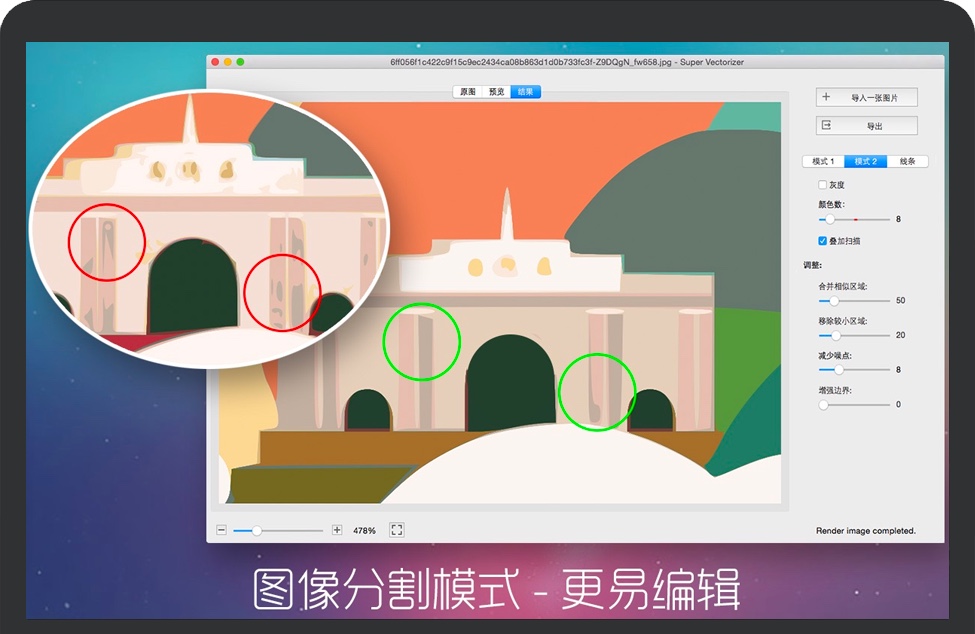Click the red circle in the magnifier preview
Viewport: 975px width, 634px height.
click(x=107, y=241)
